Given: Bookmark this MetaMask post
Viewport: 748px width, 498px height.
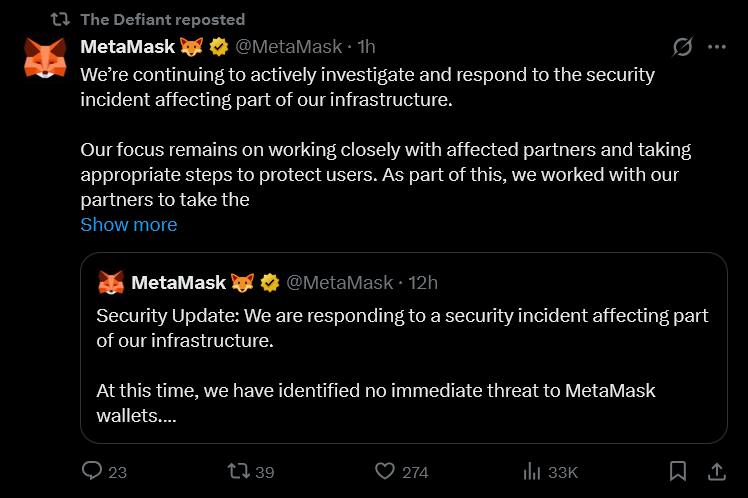Looking at the screenshot, I should 678,471.
